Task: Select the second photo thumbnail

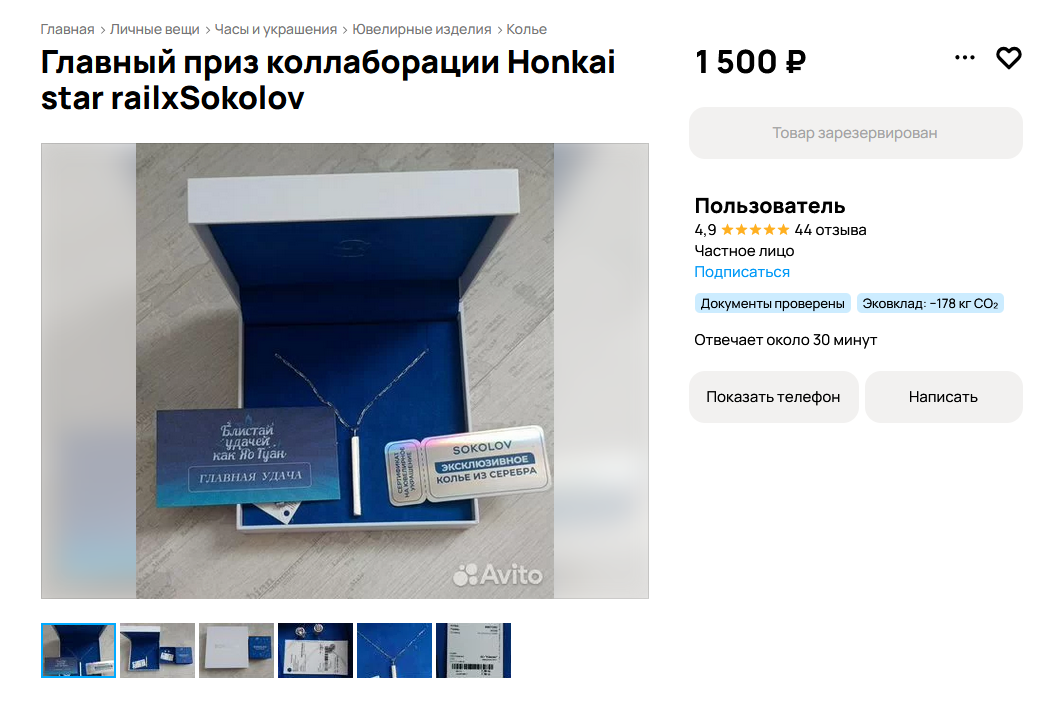Action: pyautogui.click(x=157, y=650)
